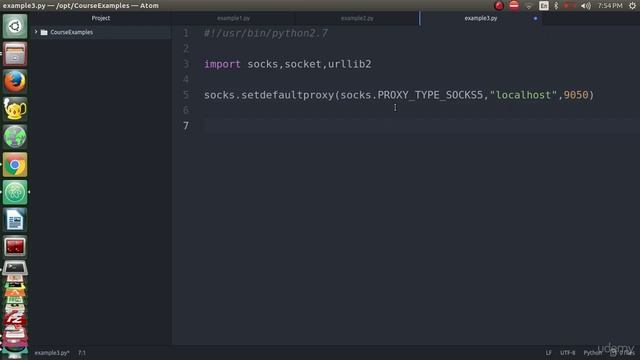Expand the CourseExamples folder chevron

click(36, 32)
